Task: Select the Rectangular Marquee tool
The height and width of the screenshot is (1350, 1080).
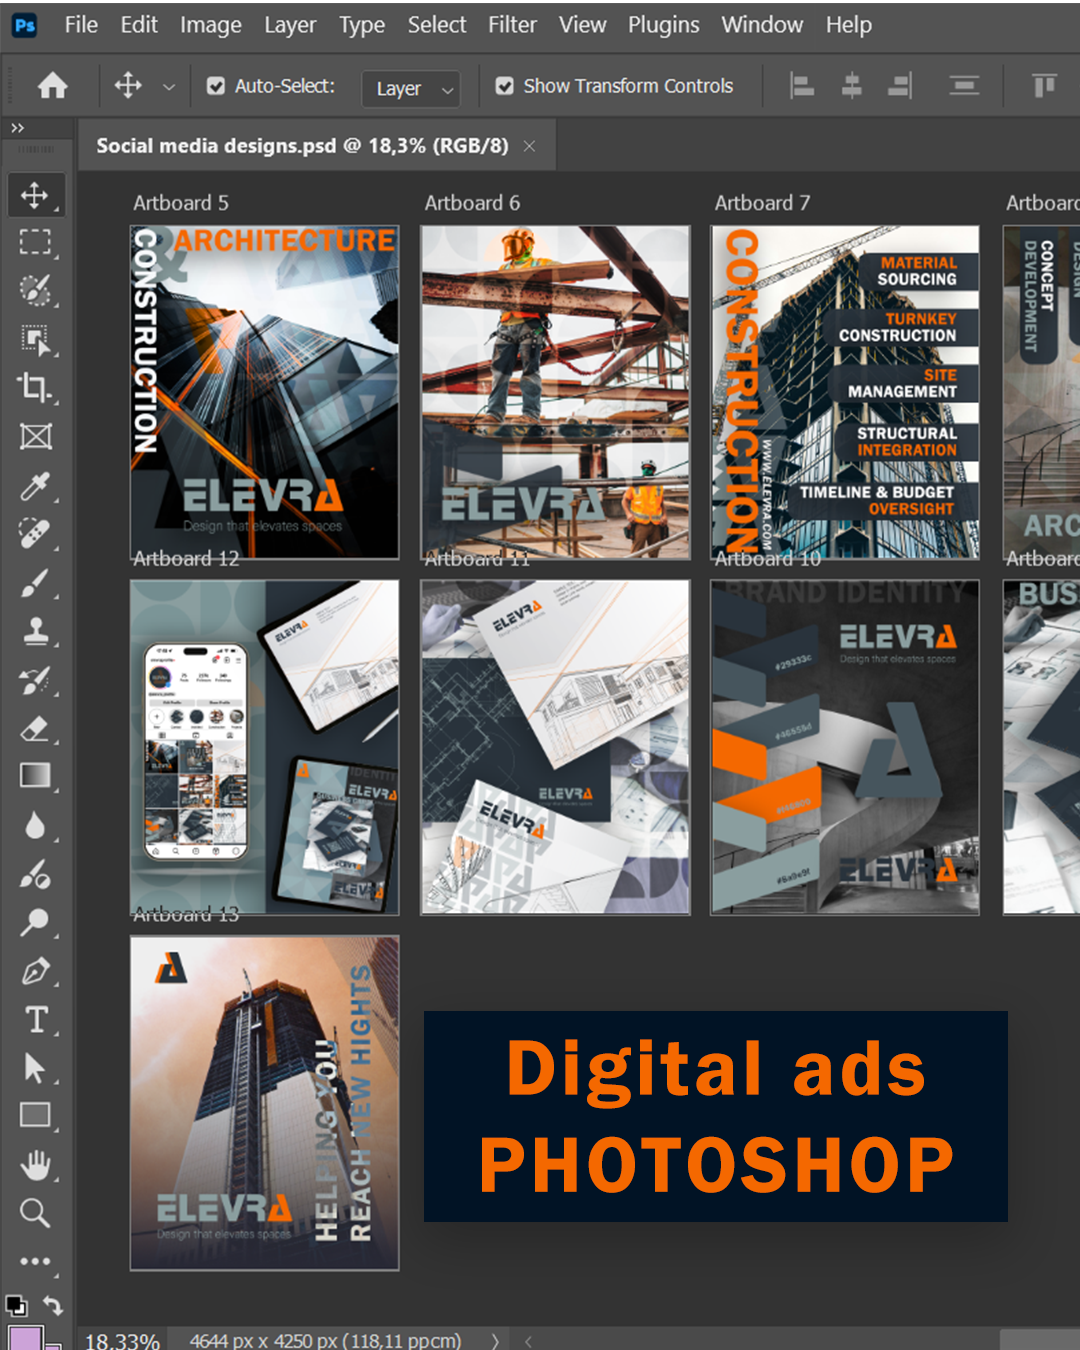Action: point(36,243)
